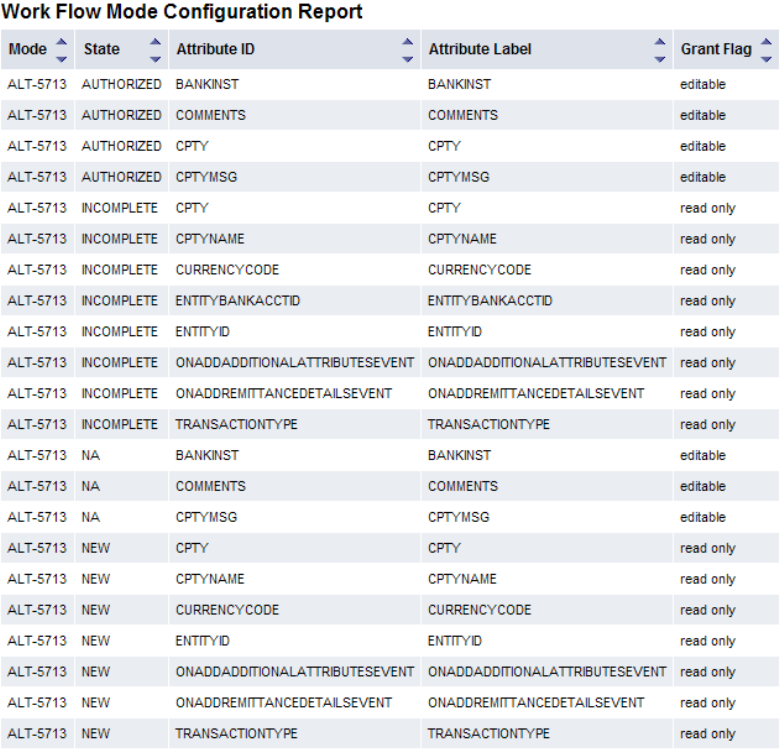Click the last row's TRANSACTIONTYPE Attribute ID
784x752 pixels.
point(236,733)
